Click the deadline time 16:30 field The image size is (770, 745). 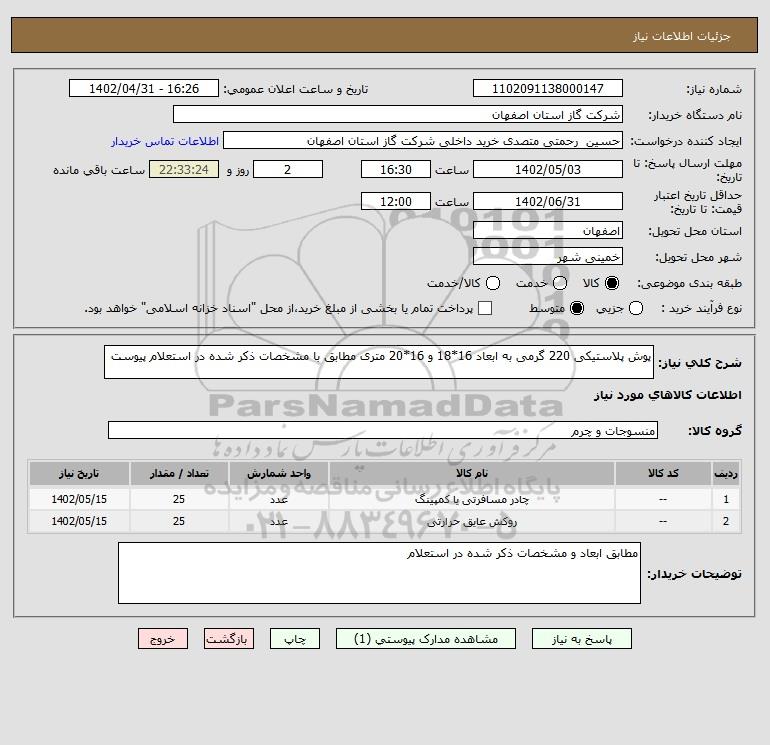coord(396,169)
